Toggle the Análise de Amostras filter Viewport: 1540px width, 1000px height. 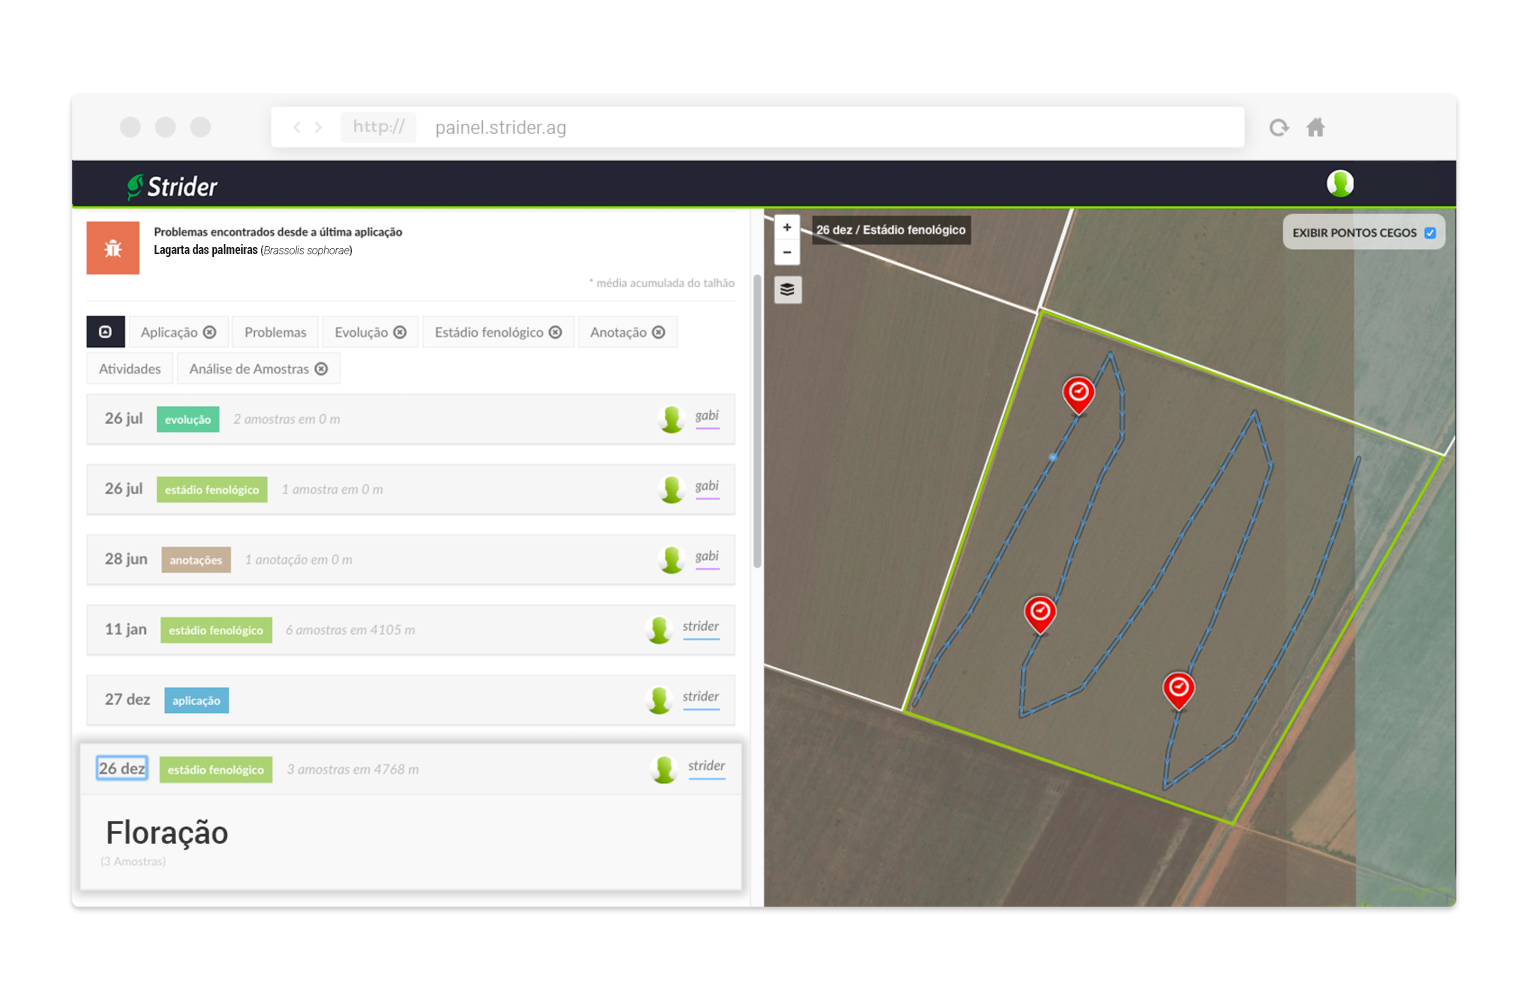coord(259,369)
